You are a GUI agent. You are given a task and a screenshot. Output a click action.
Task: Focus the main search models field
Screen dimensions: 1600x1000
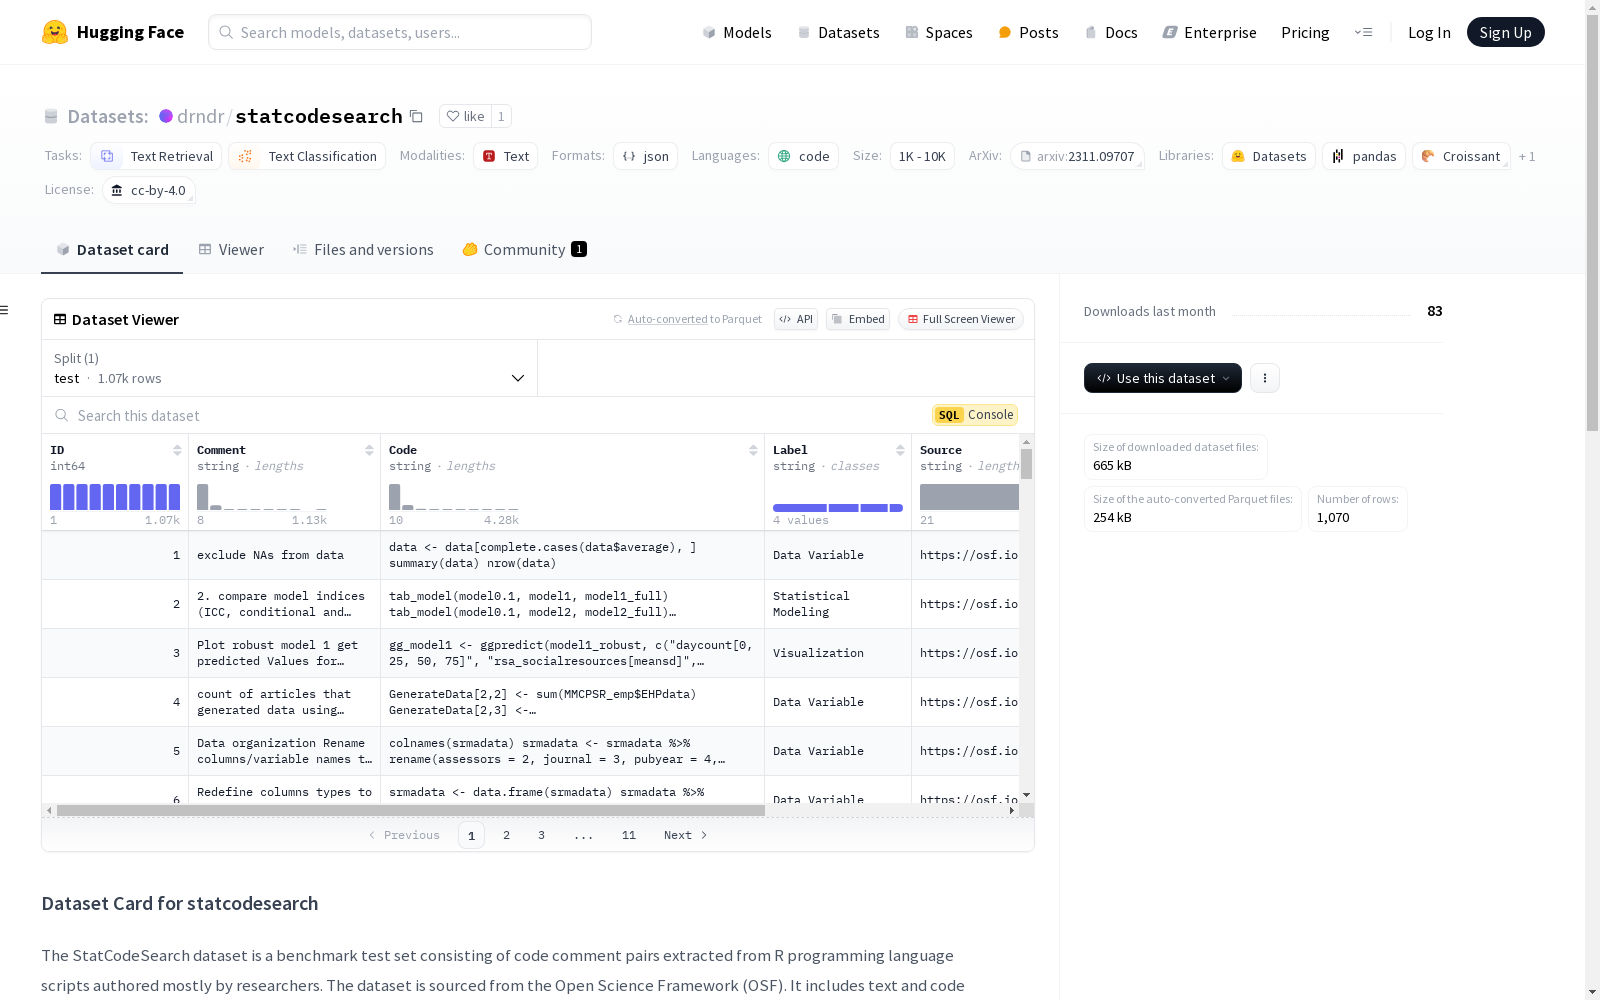pyautogui.click(x=400, y=32)
